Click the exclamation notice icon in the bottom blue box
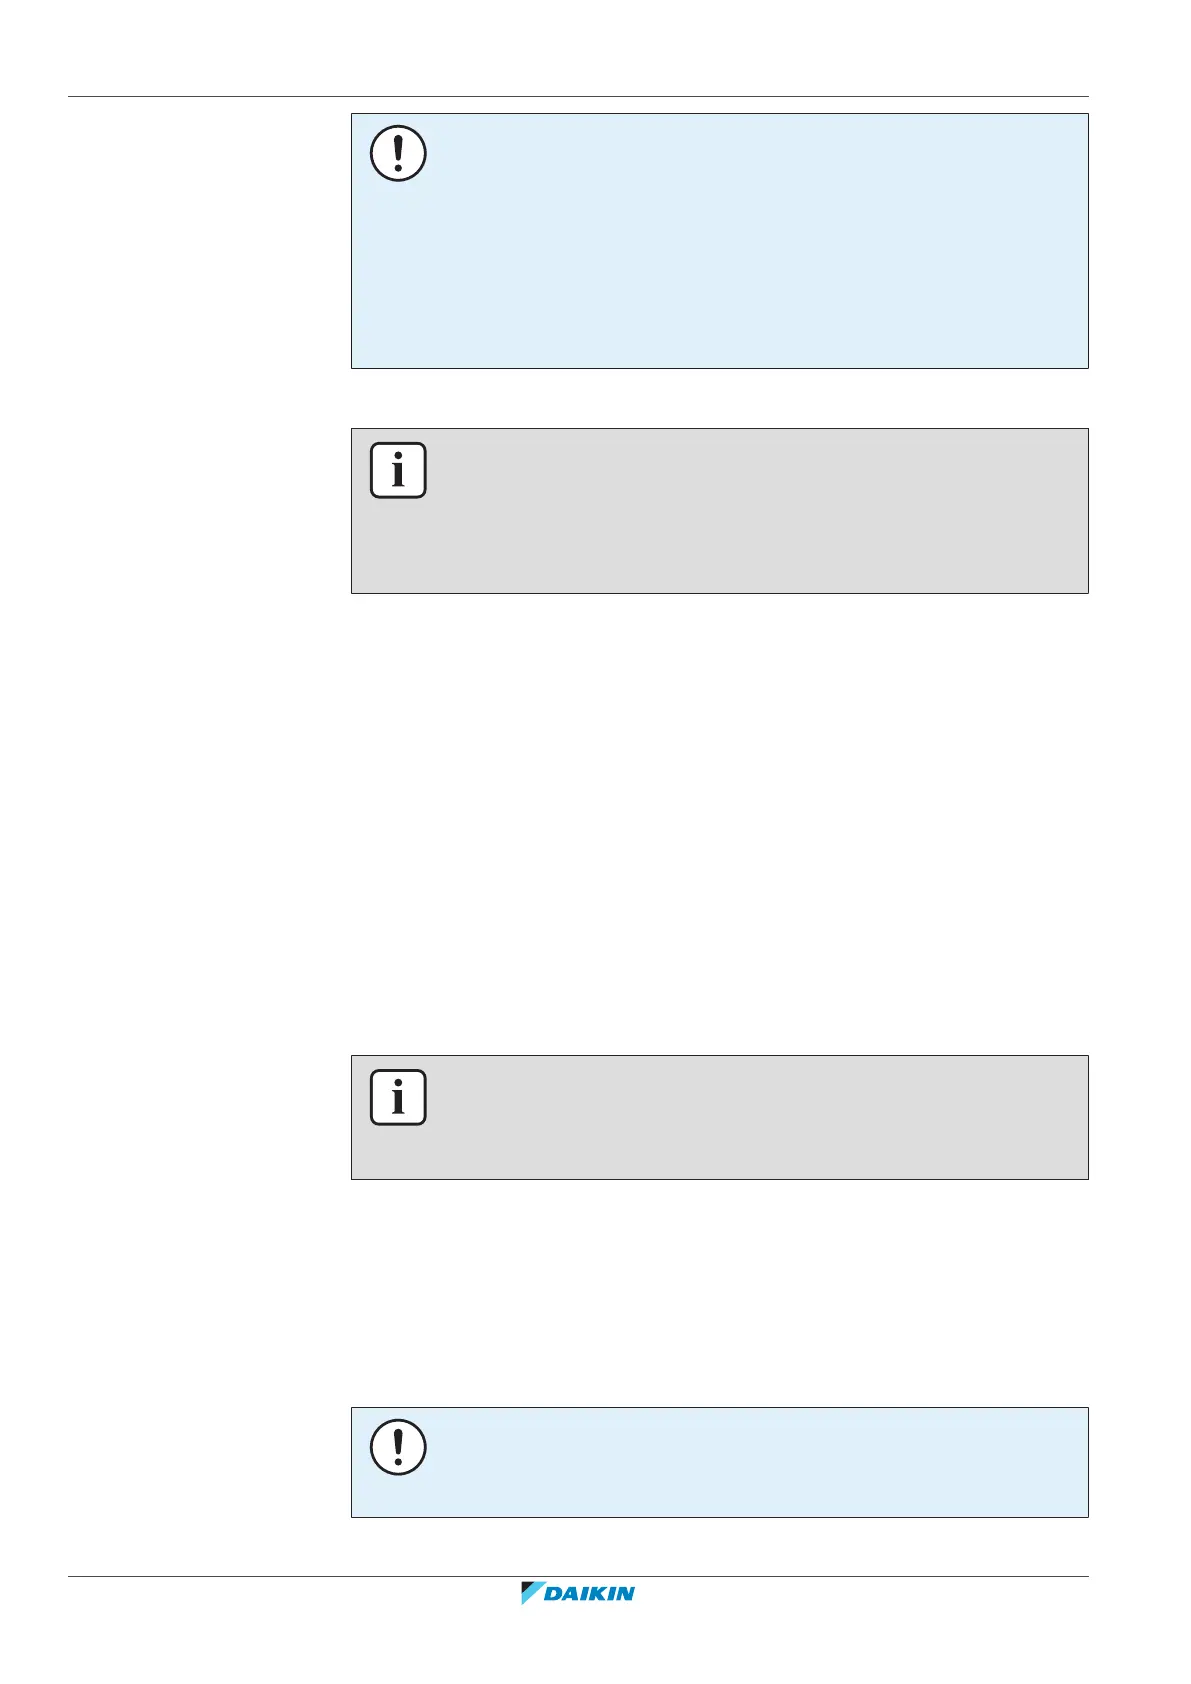This screenshot has width=1191, height=1684. 398,1447
